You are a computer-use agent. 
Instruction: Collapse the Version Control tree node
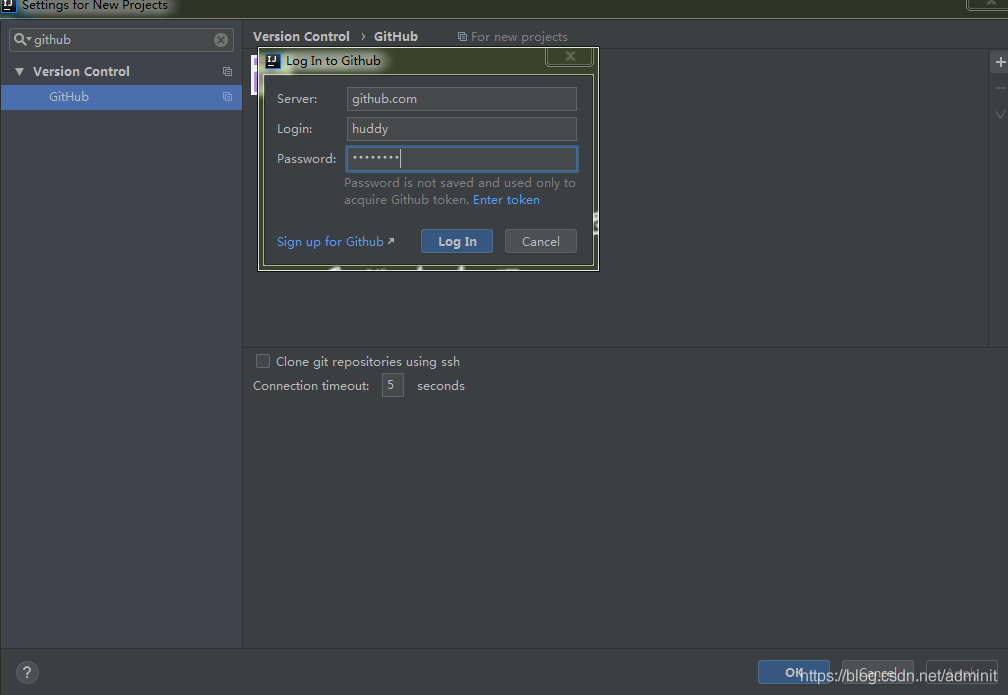click(x=19, y=71)
